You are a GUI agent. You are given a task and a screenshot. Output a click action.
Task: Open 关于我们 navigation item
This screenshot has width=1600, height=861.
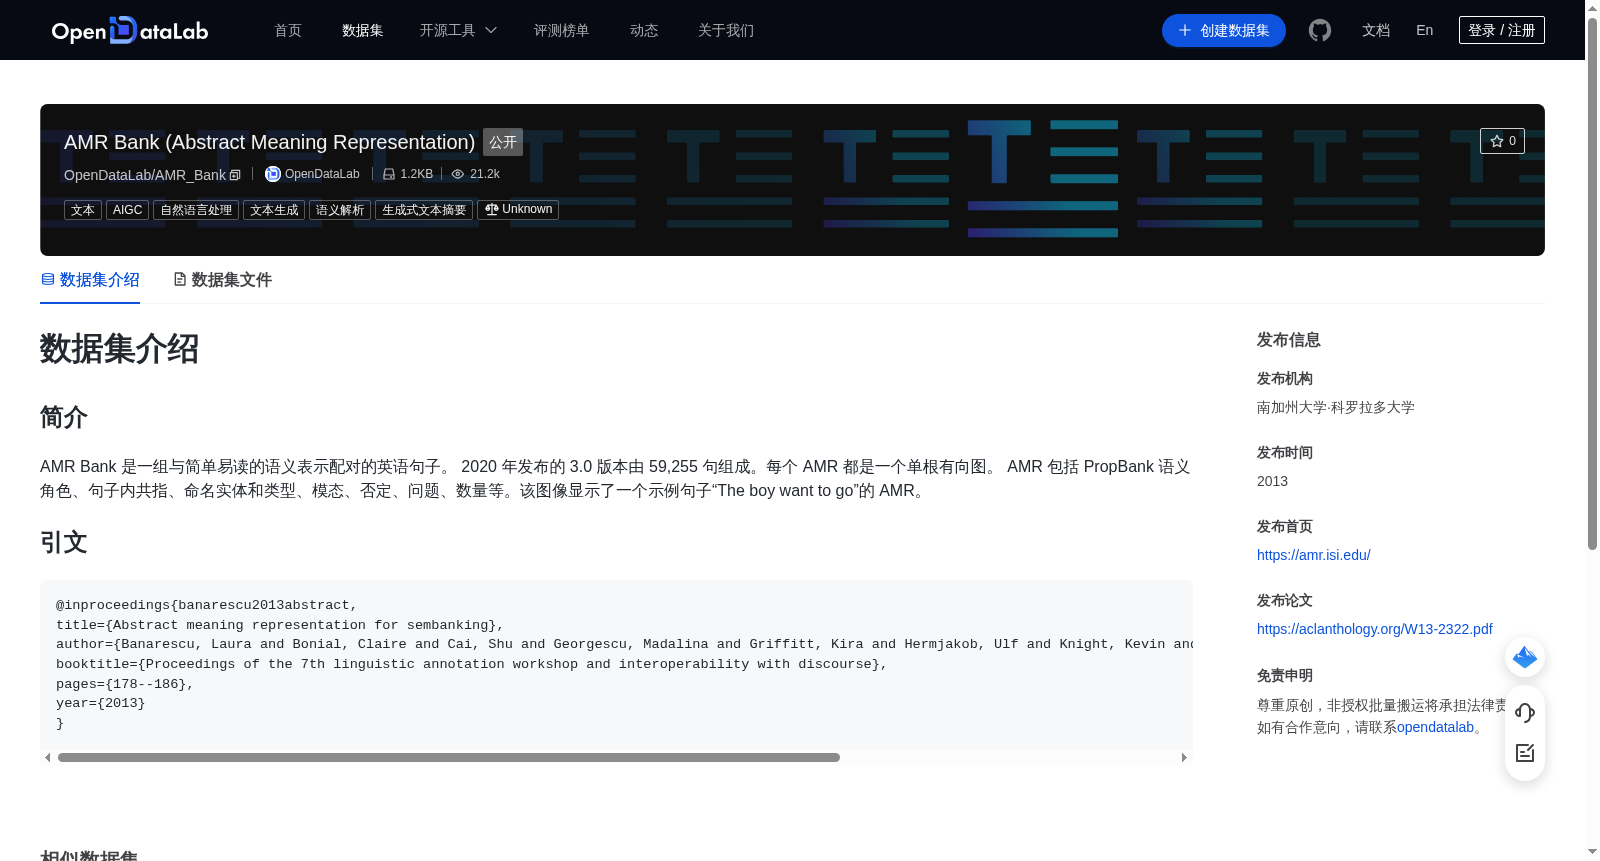726,30
